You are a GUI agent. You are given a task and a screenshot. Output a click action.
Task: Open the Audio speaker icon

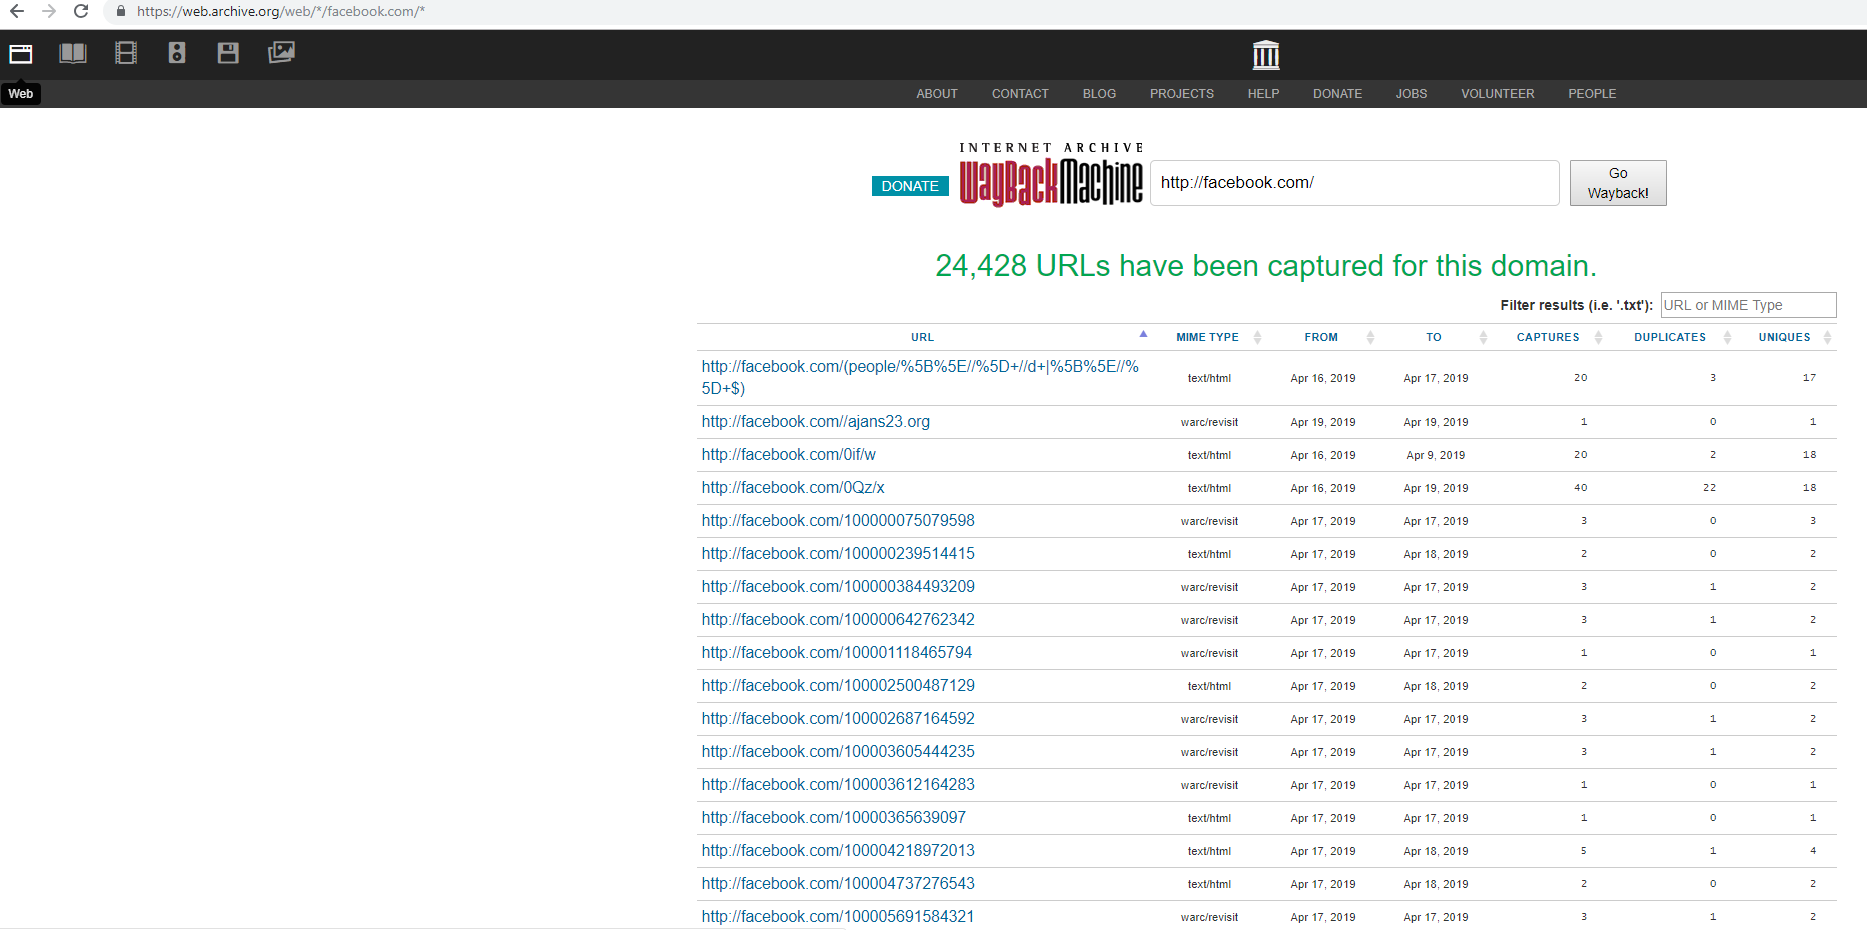(177, 53)
